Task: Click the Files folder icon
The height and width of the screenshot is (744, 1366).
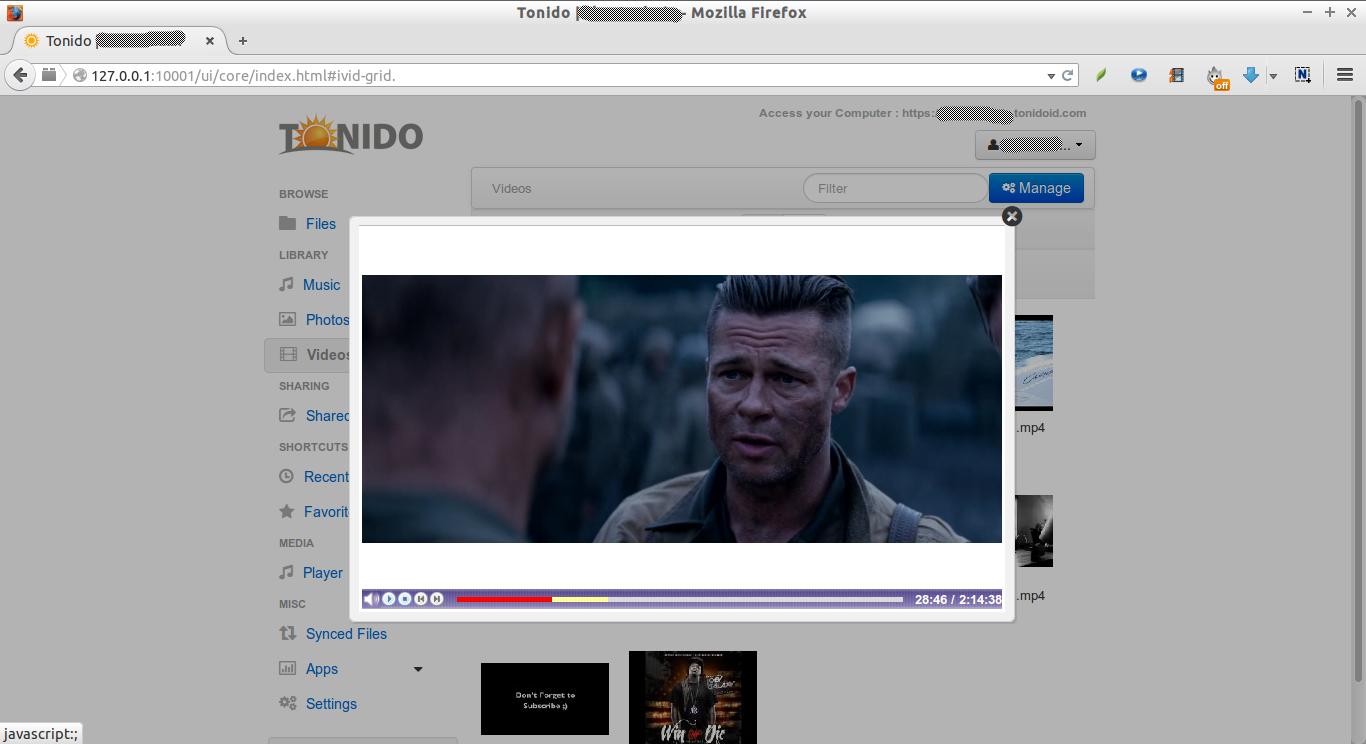Action: pyautogui.click(x=287, y=223)
